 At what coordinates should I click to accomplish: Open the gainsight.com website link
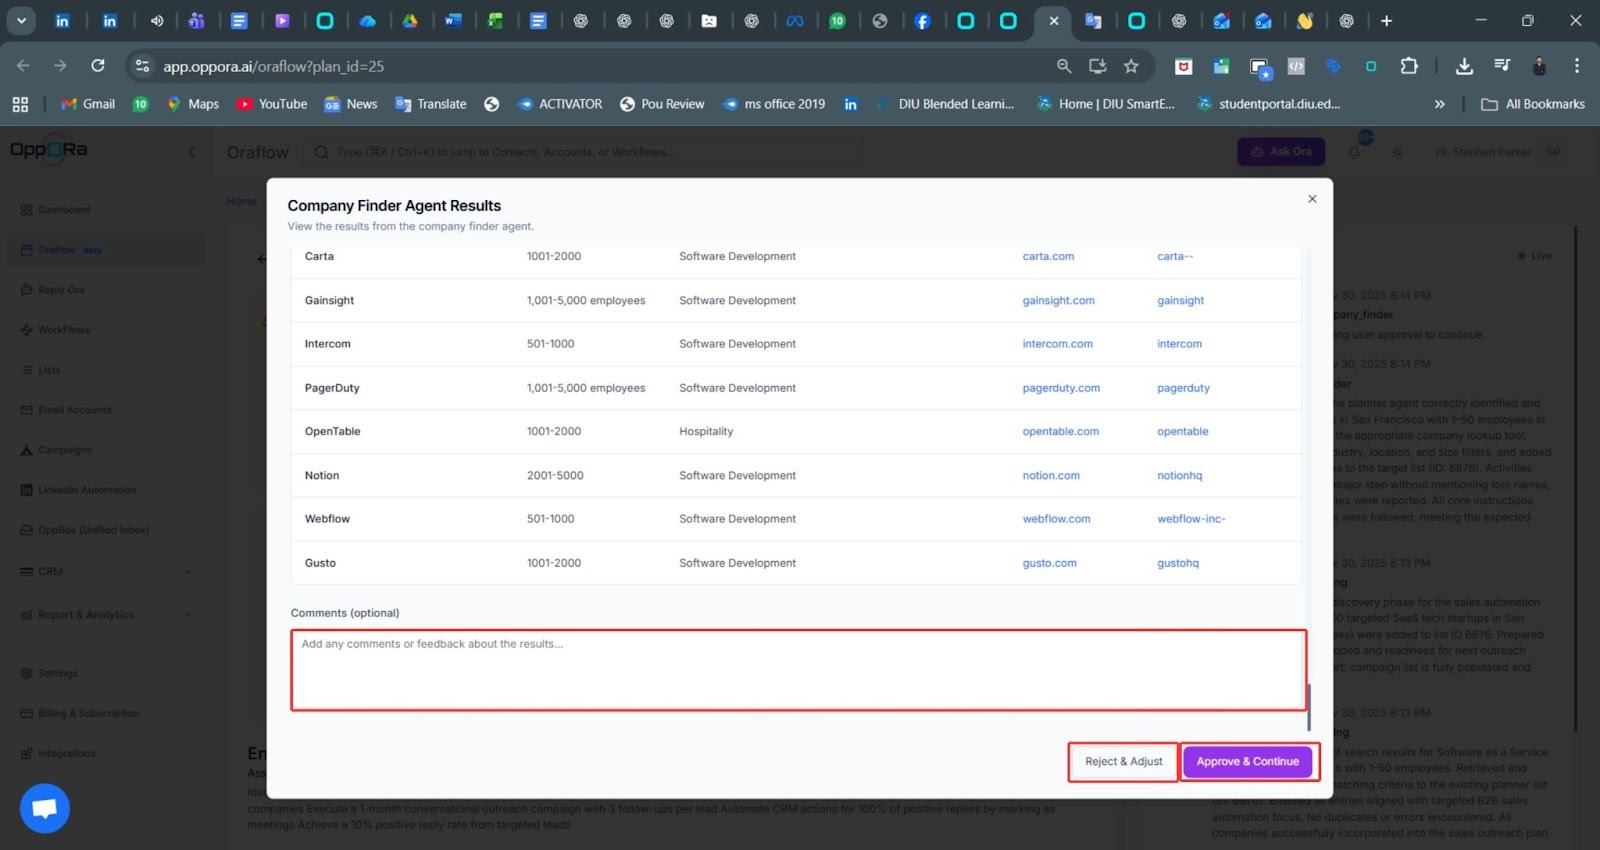(x=1058, y=301)
